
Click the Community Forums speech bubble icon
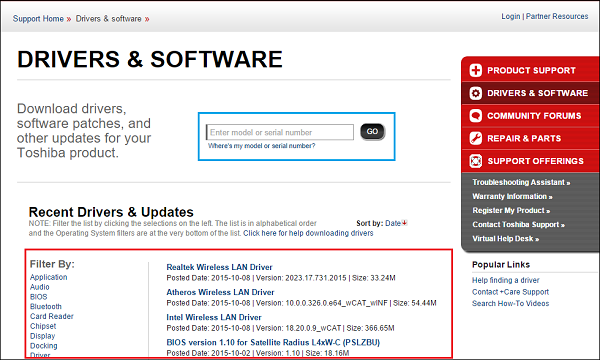point(476,116)
